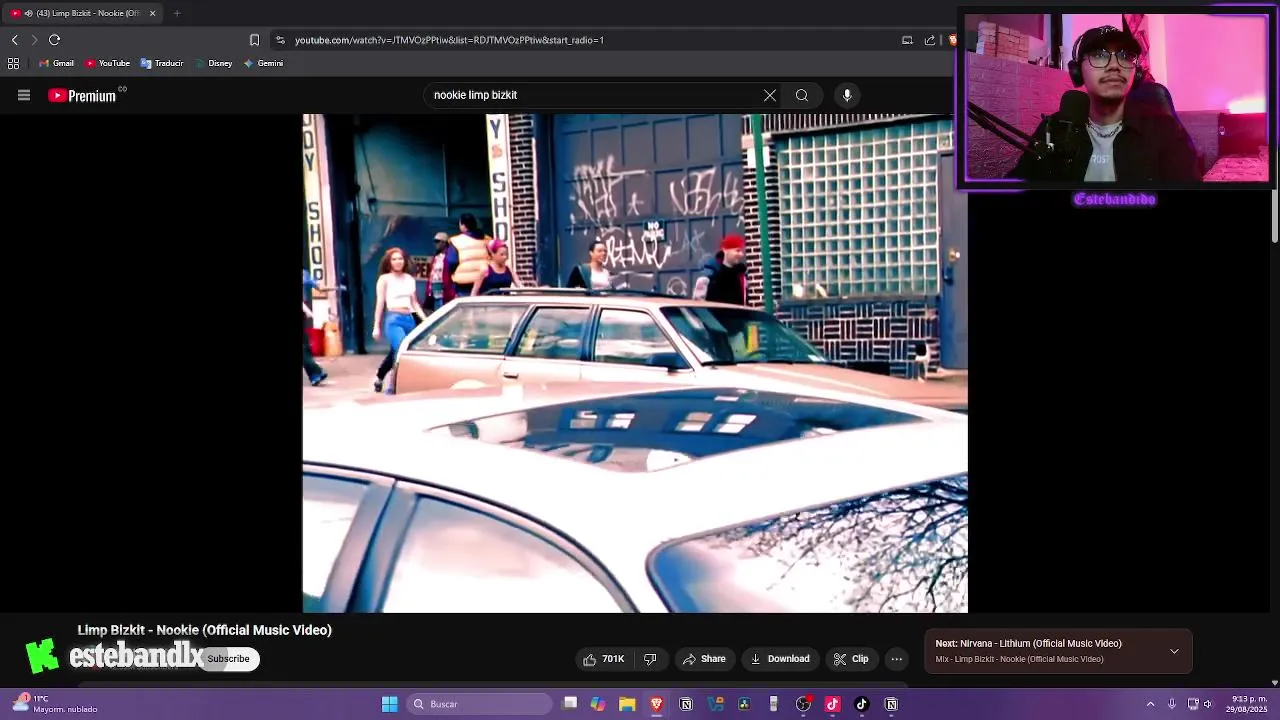The width and height of the screenshot is (1280, 720).
Task: Start voice search with microphone icon
Action: click(x=847, y=95)
